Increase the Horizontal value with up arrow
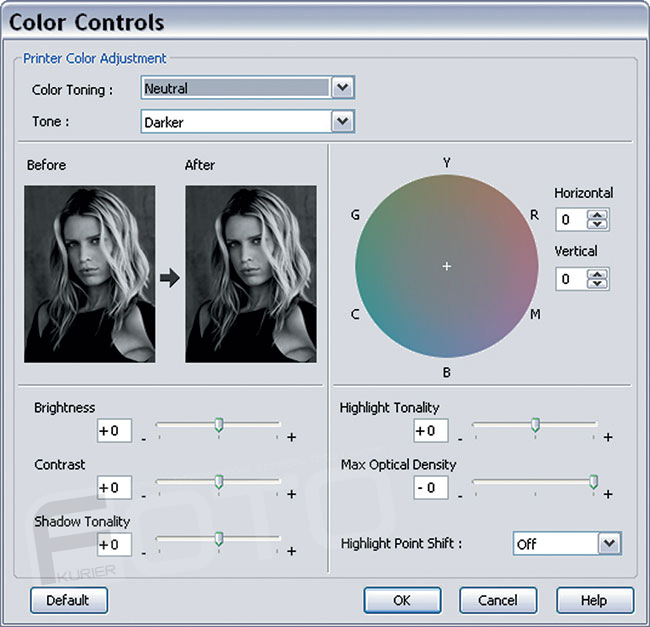Screen dimensions: 650x627 click(x=598, y=214)
